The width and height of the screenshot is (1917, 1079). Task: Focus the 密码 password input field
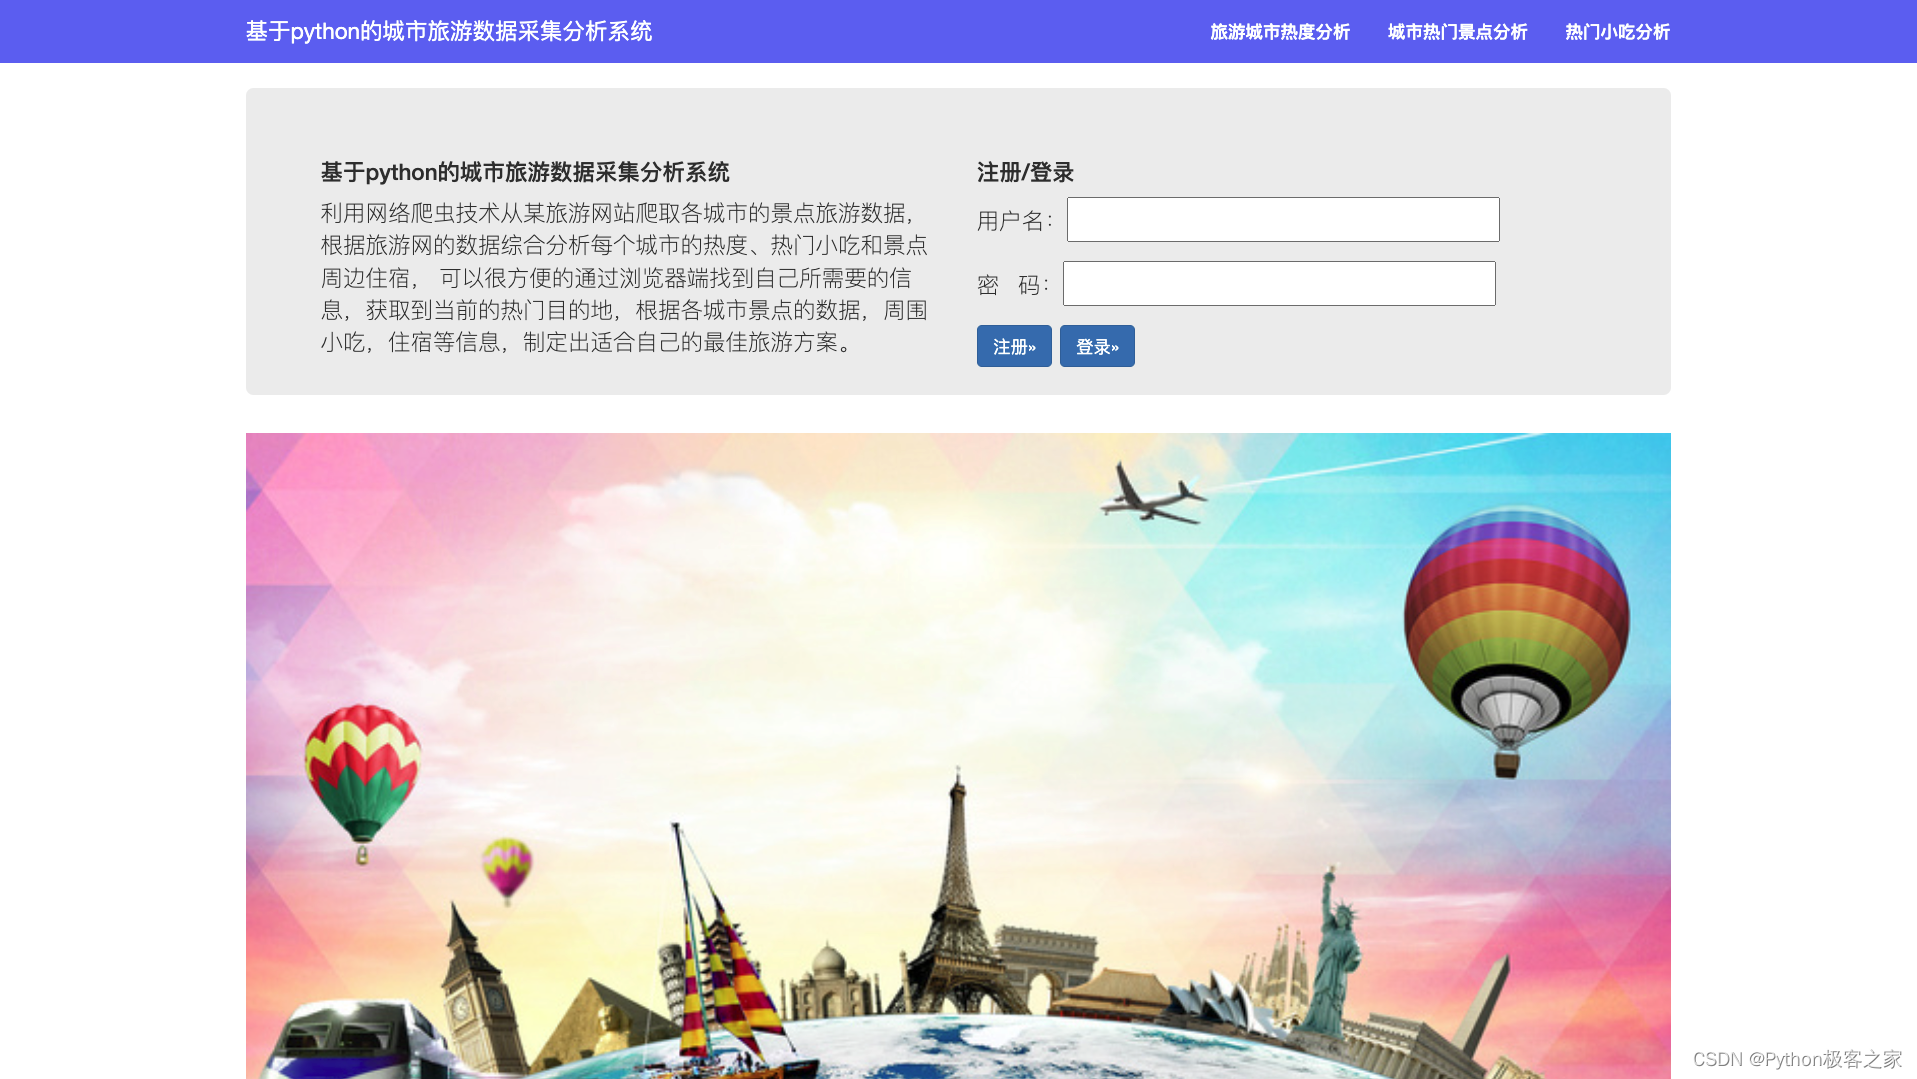(x=1279, y=283)
